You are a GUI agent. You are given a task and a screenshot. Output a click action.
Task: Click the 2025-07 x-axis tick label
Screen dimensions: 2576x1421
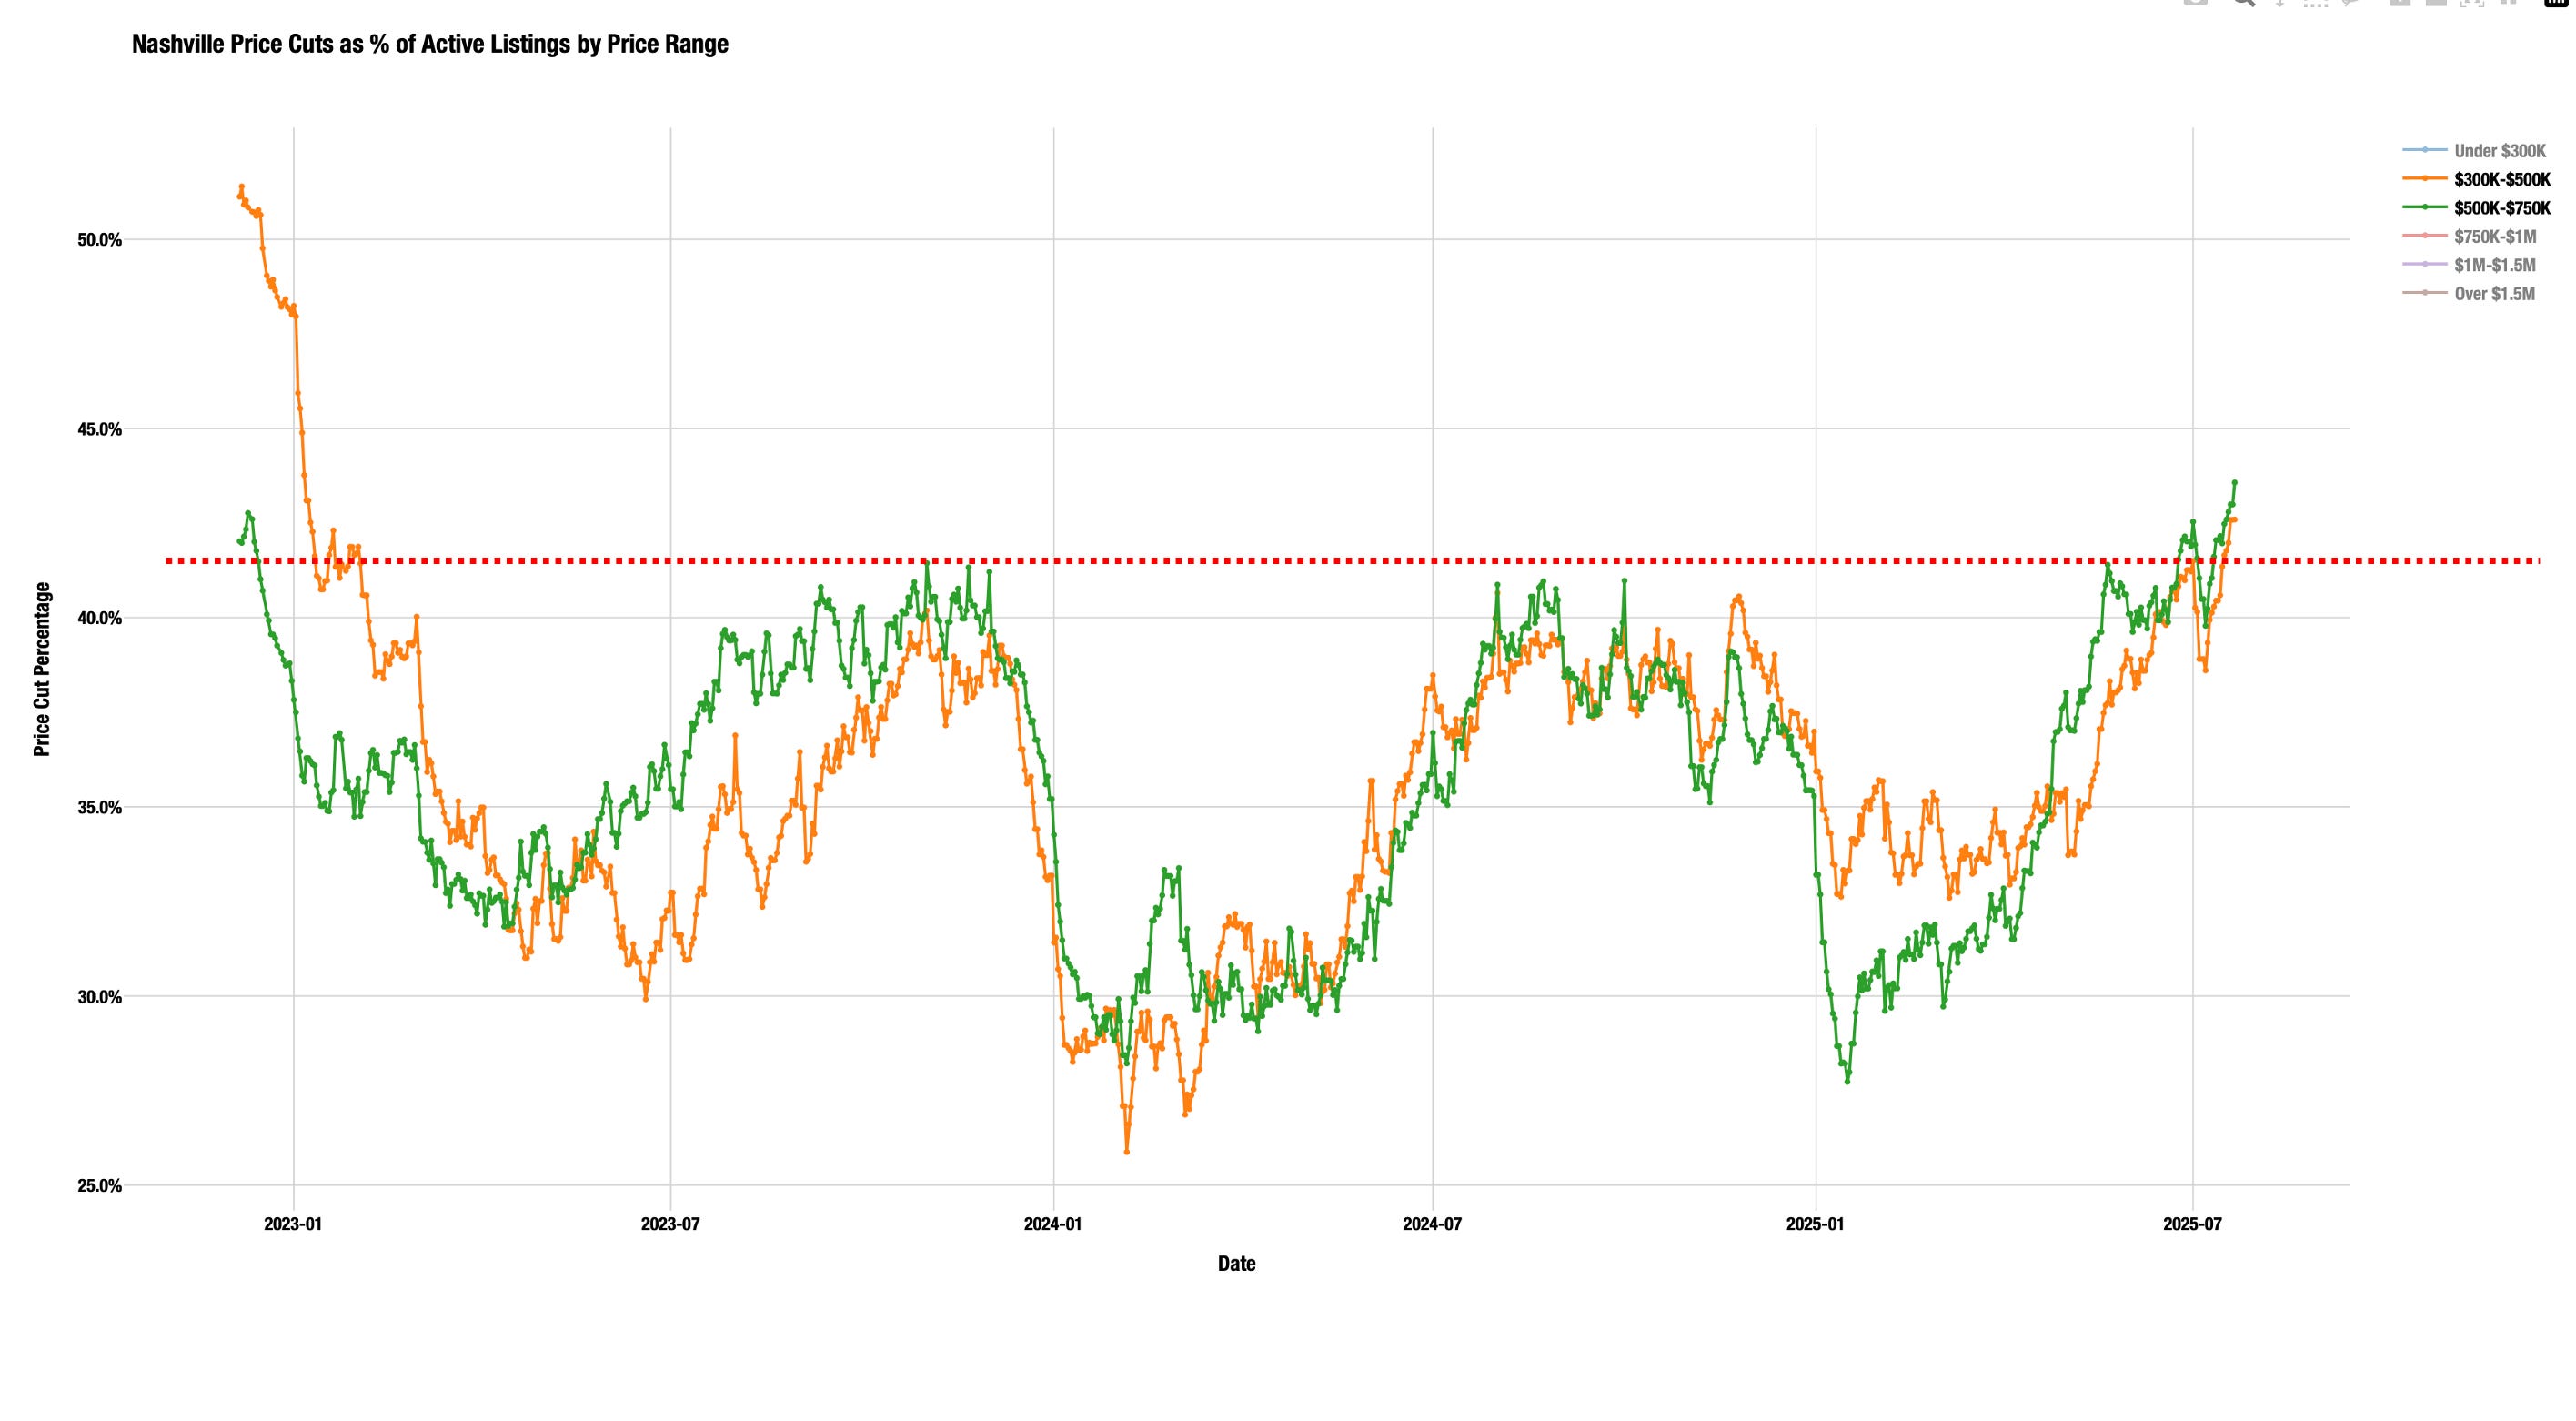point(2192,1224)
